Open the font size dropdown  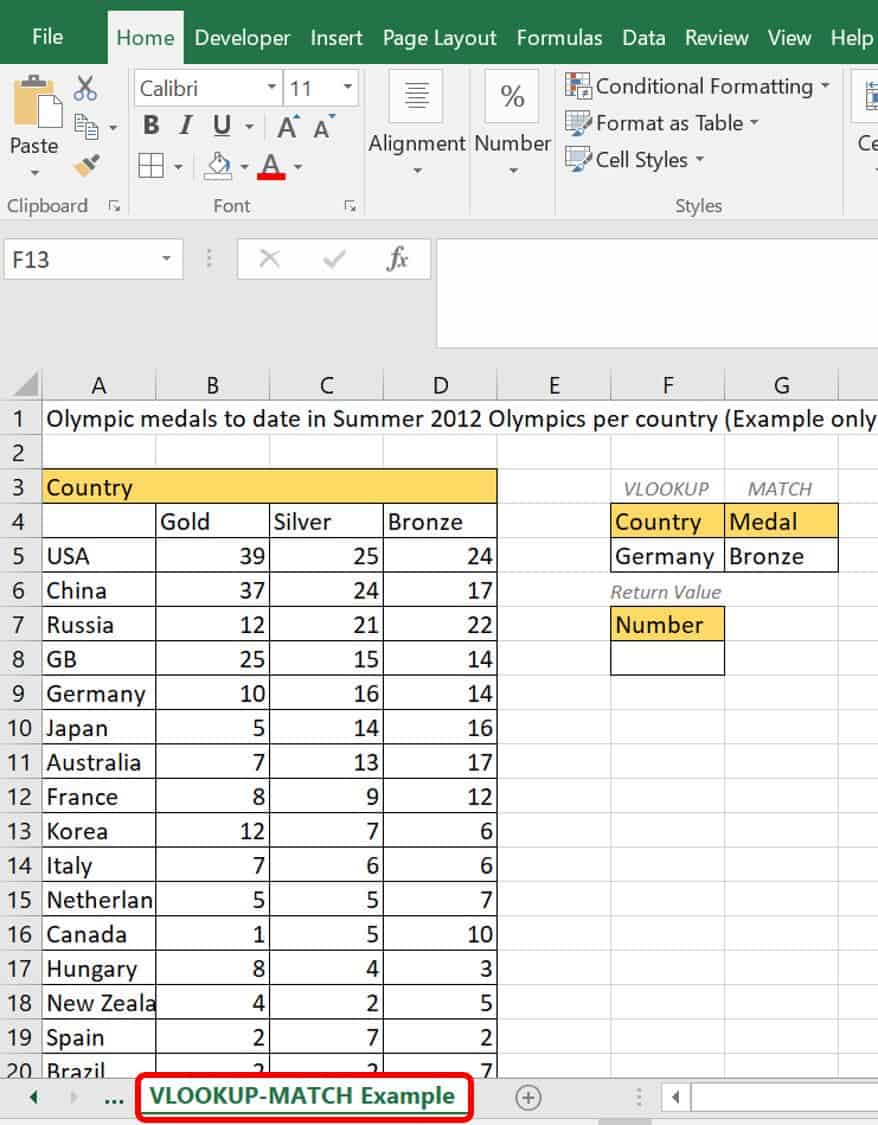pos(348,88)
